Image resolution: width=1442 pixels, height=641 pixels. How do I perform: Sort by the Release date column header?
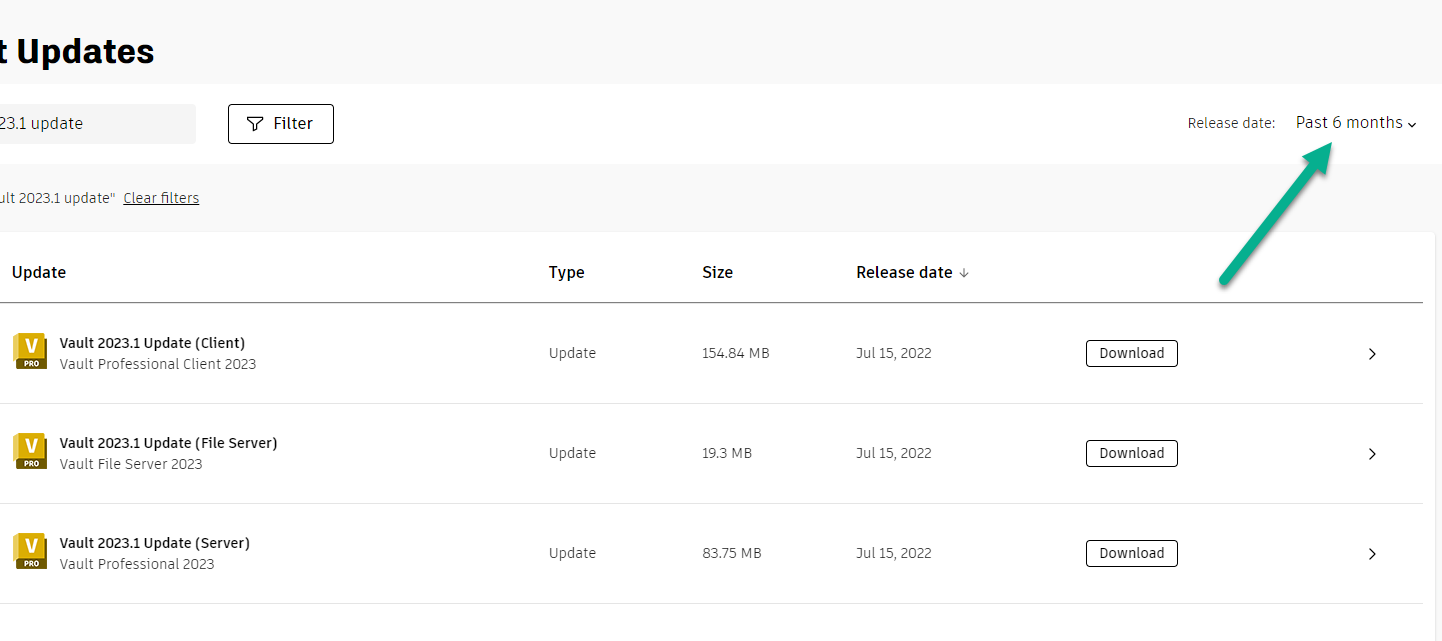coord(904,273)
